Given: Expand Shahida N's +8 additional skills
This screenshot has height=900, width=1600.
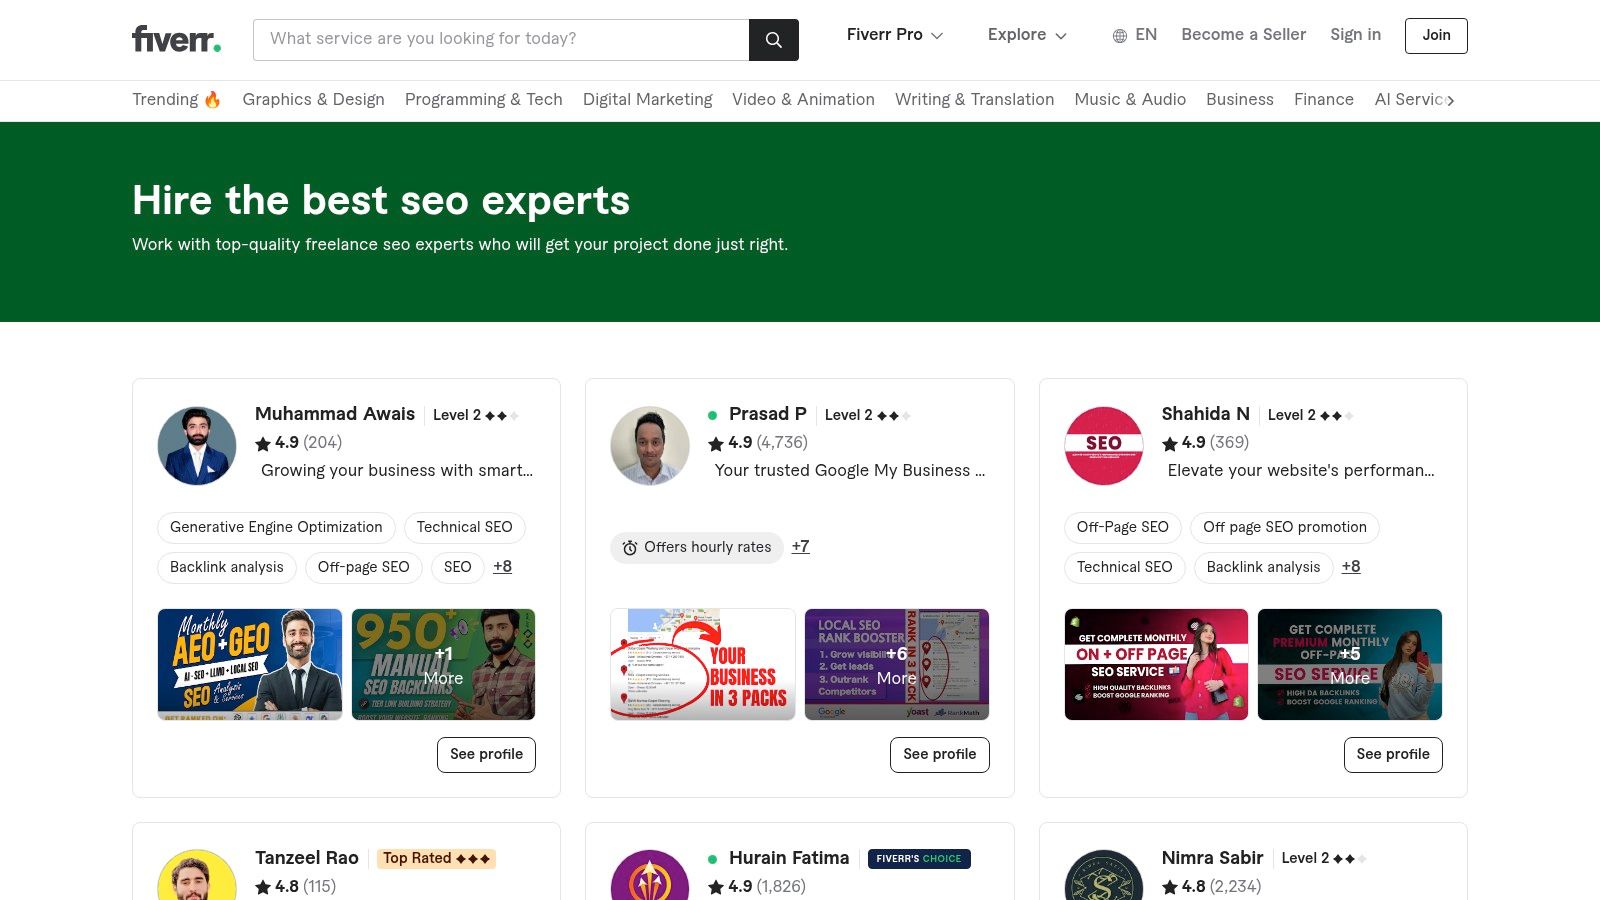Looking at the screenshot, I should (1351, 567).
